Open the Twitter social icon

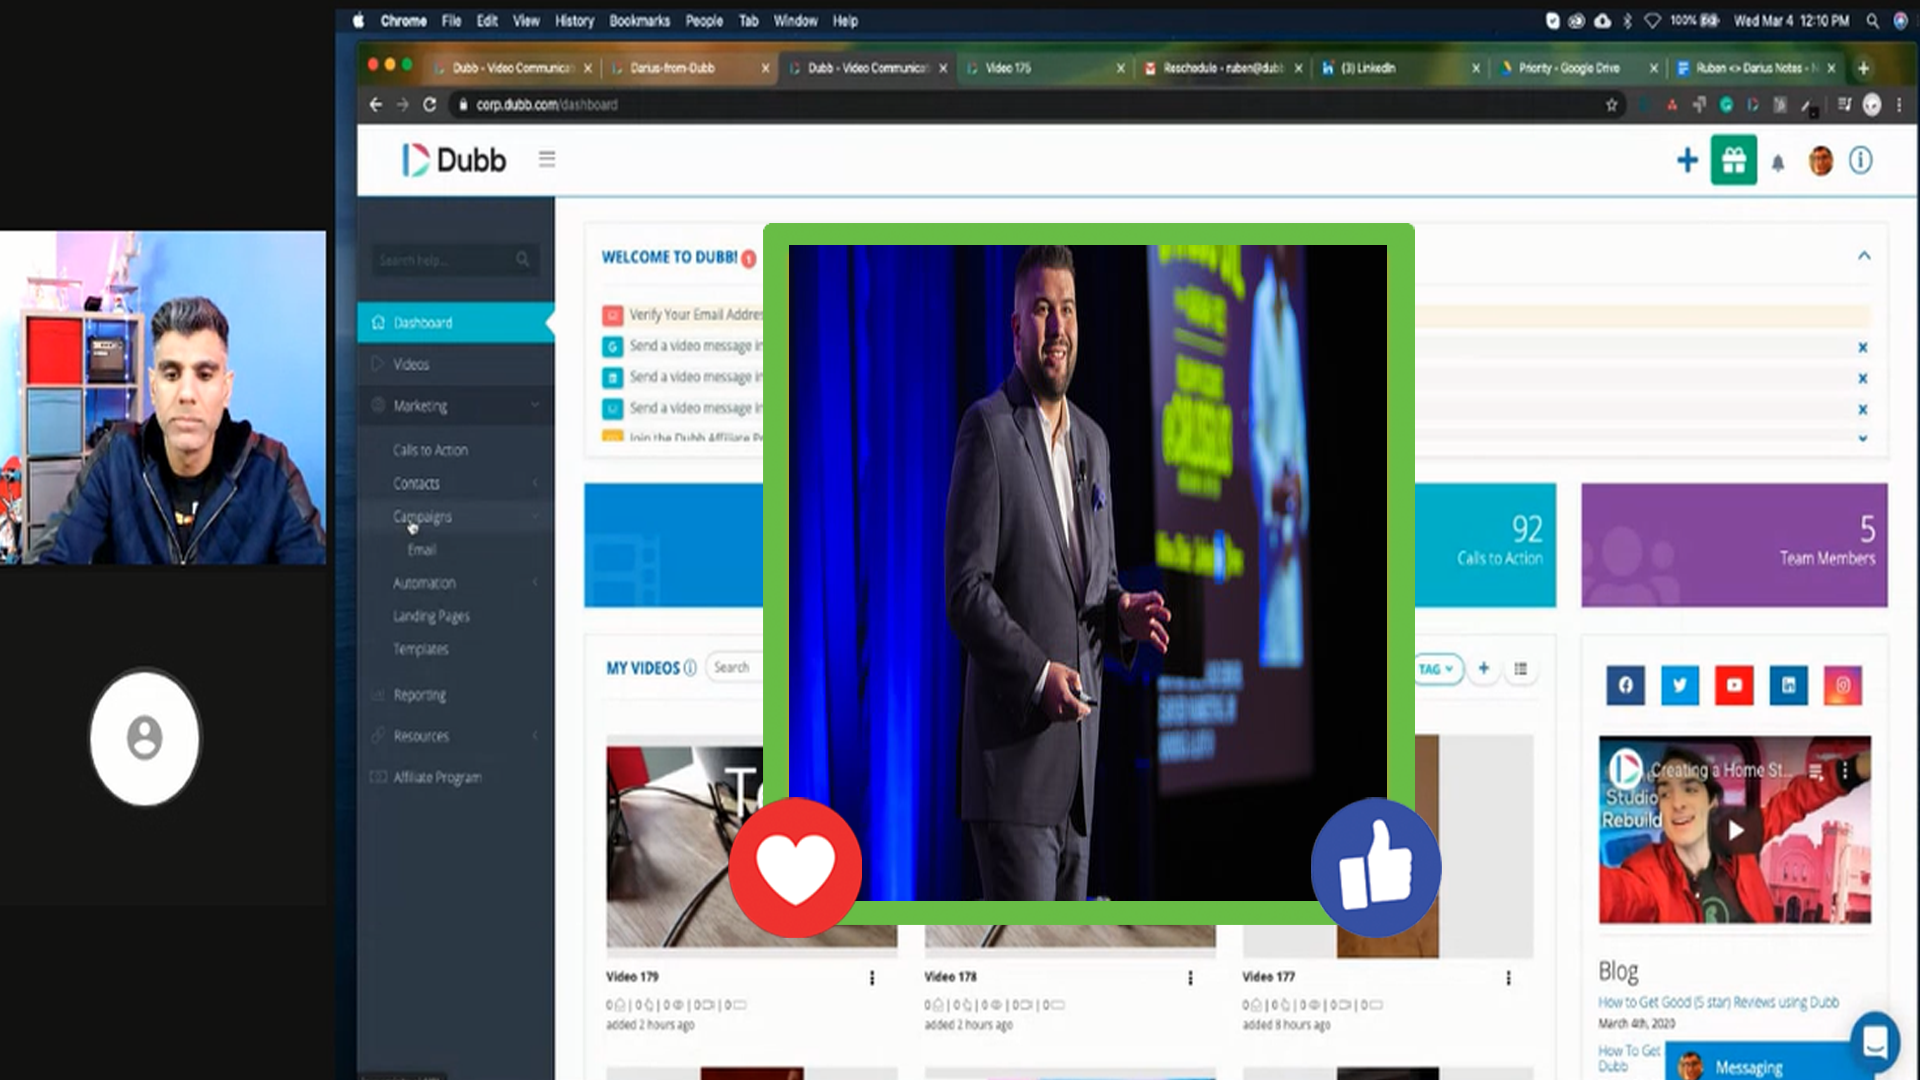(x=1680, y=685)
